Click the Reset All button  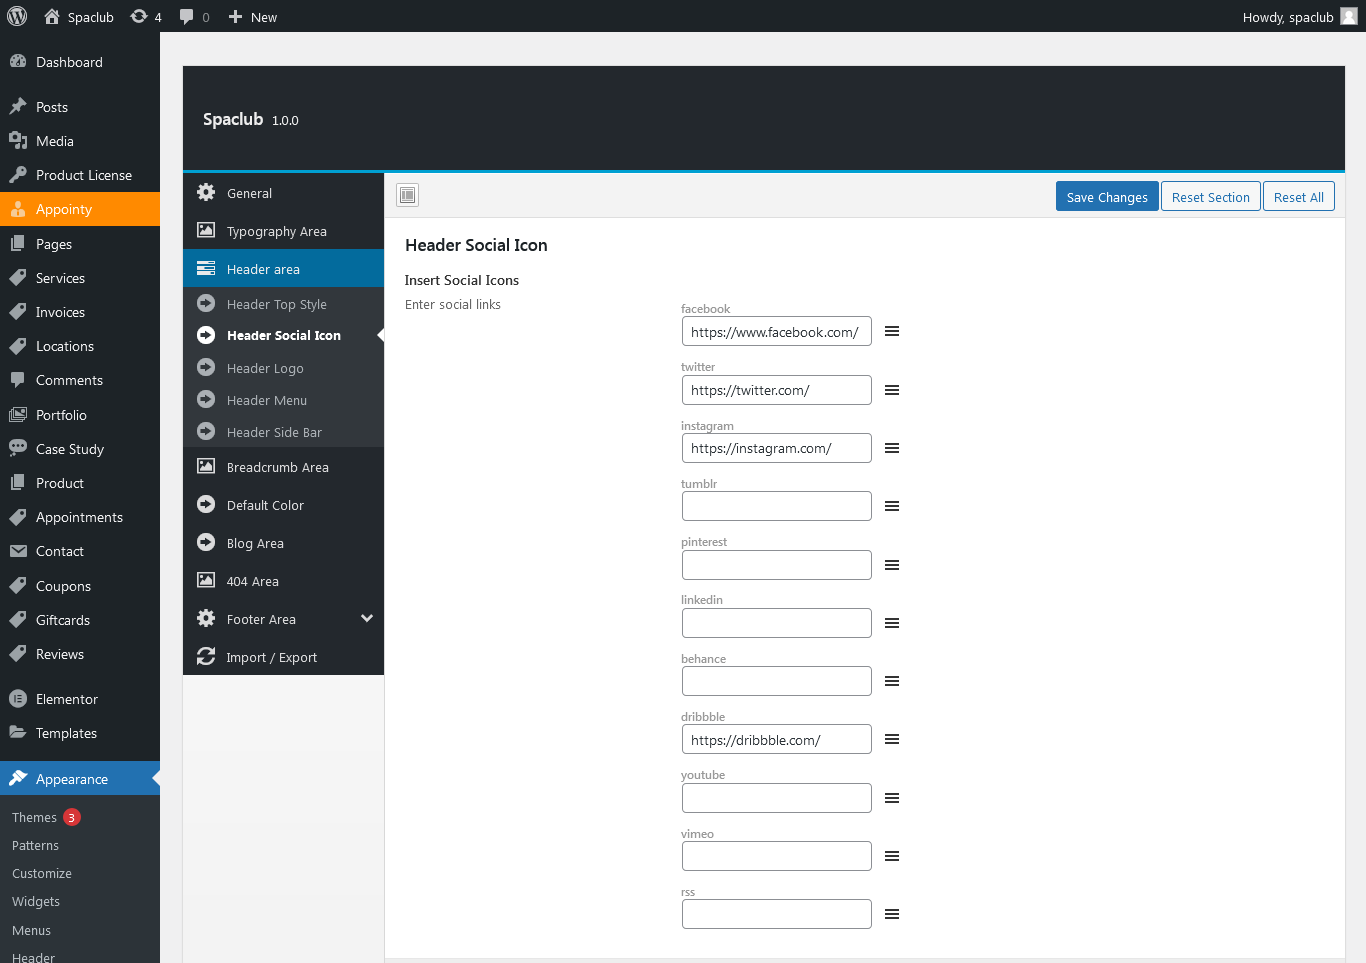(x=1298, y=196)
